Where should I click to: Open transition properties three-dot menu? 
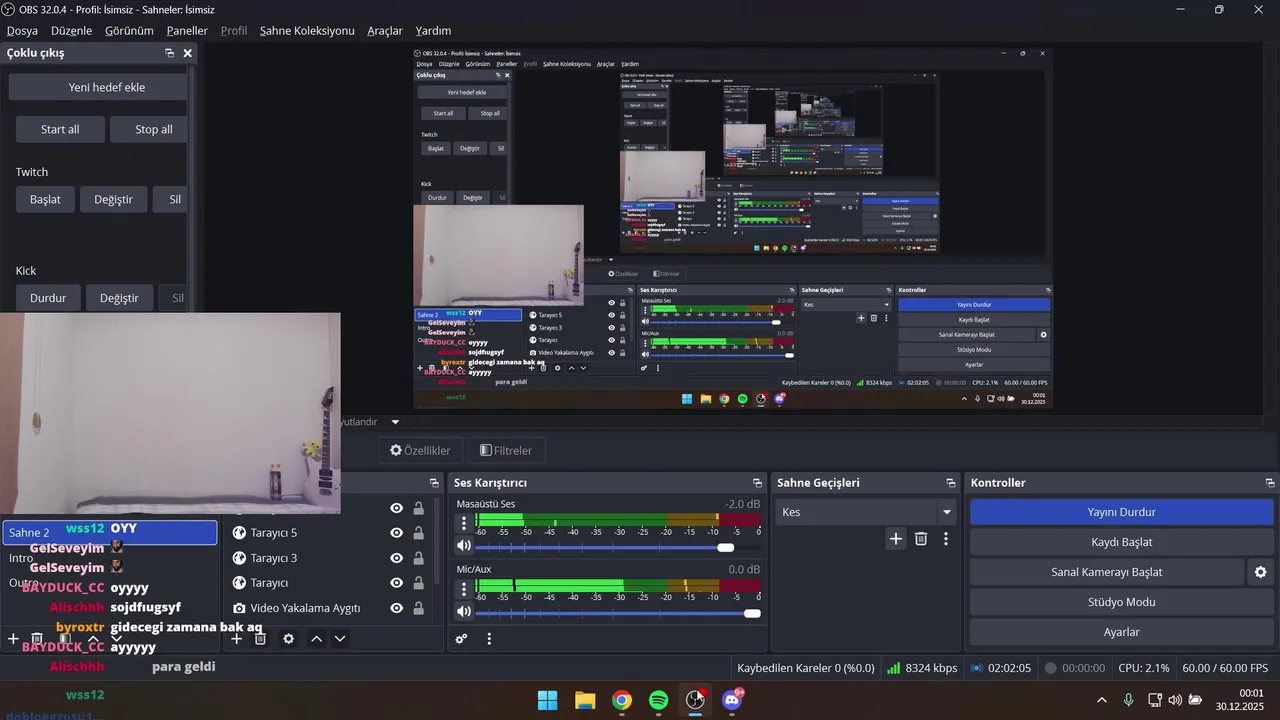click(946, 539)
